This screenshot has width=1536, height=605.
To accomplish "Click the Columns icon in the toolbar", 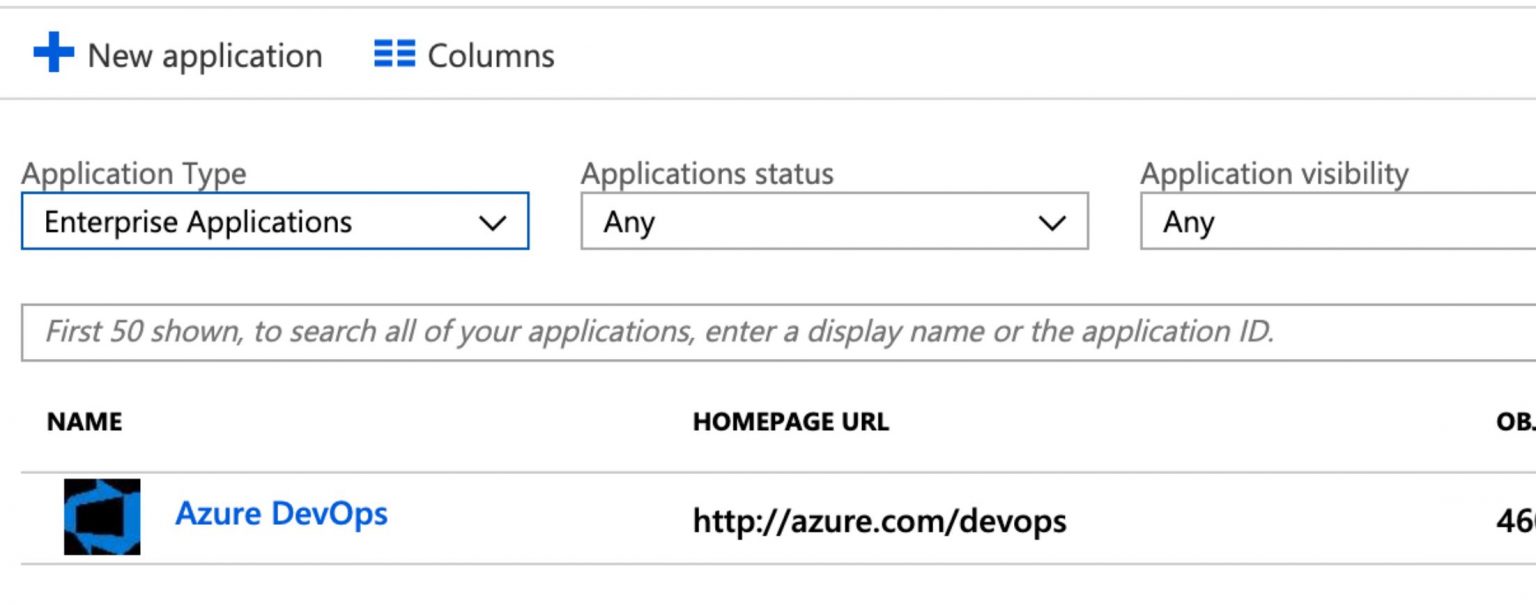I will coord(394,54).
